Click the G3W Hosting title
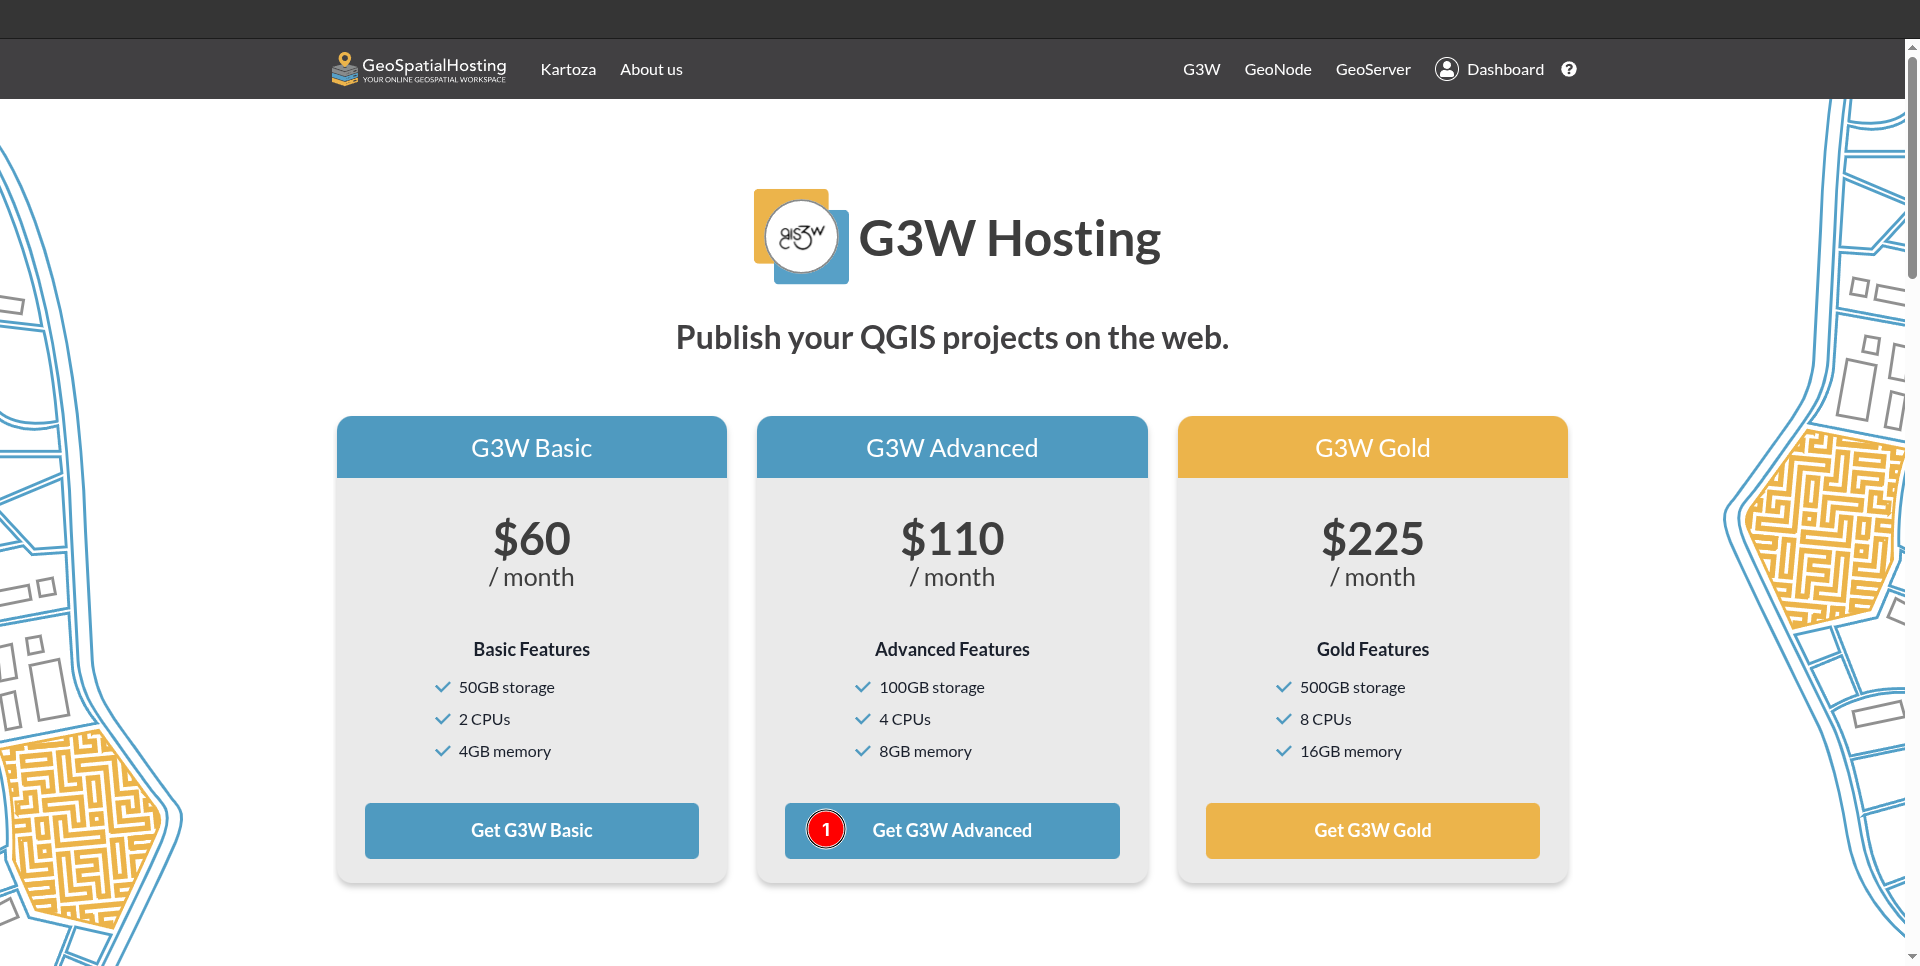 click(x=1010, y=238)
